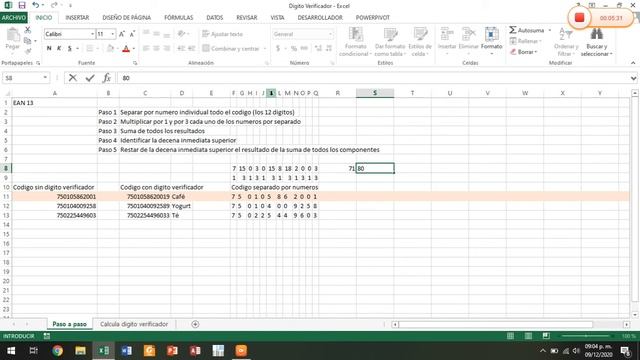Switch to DISEÑO DE PÁGINA tab
The image size is (640, 360).
point(127,18)
